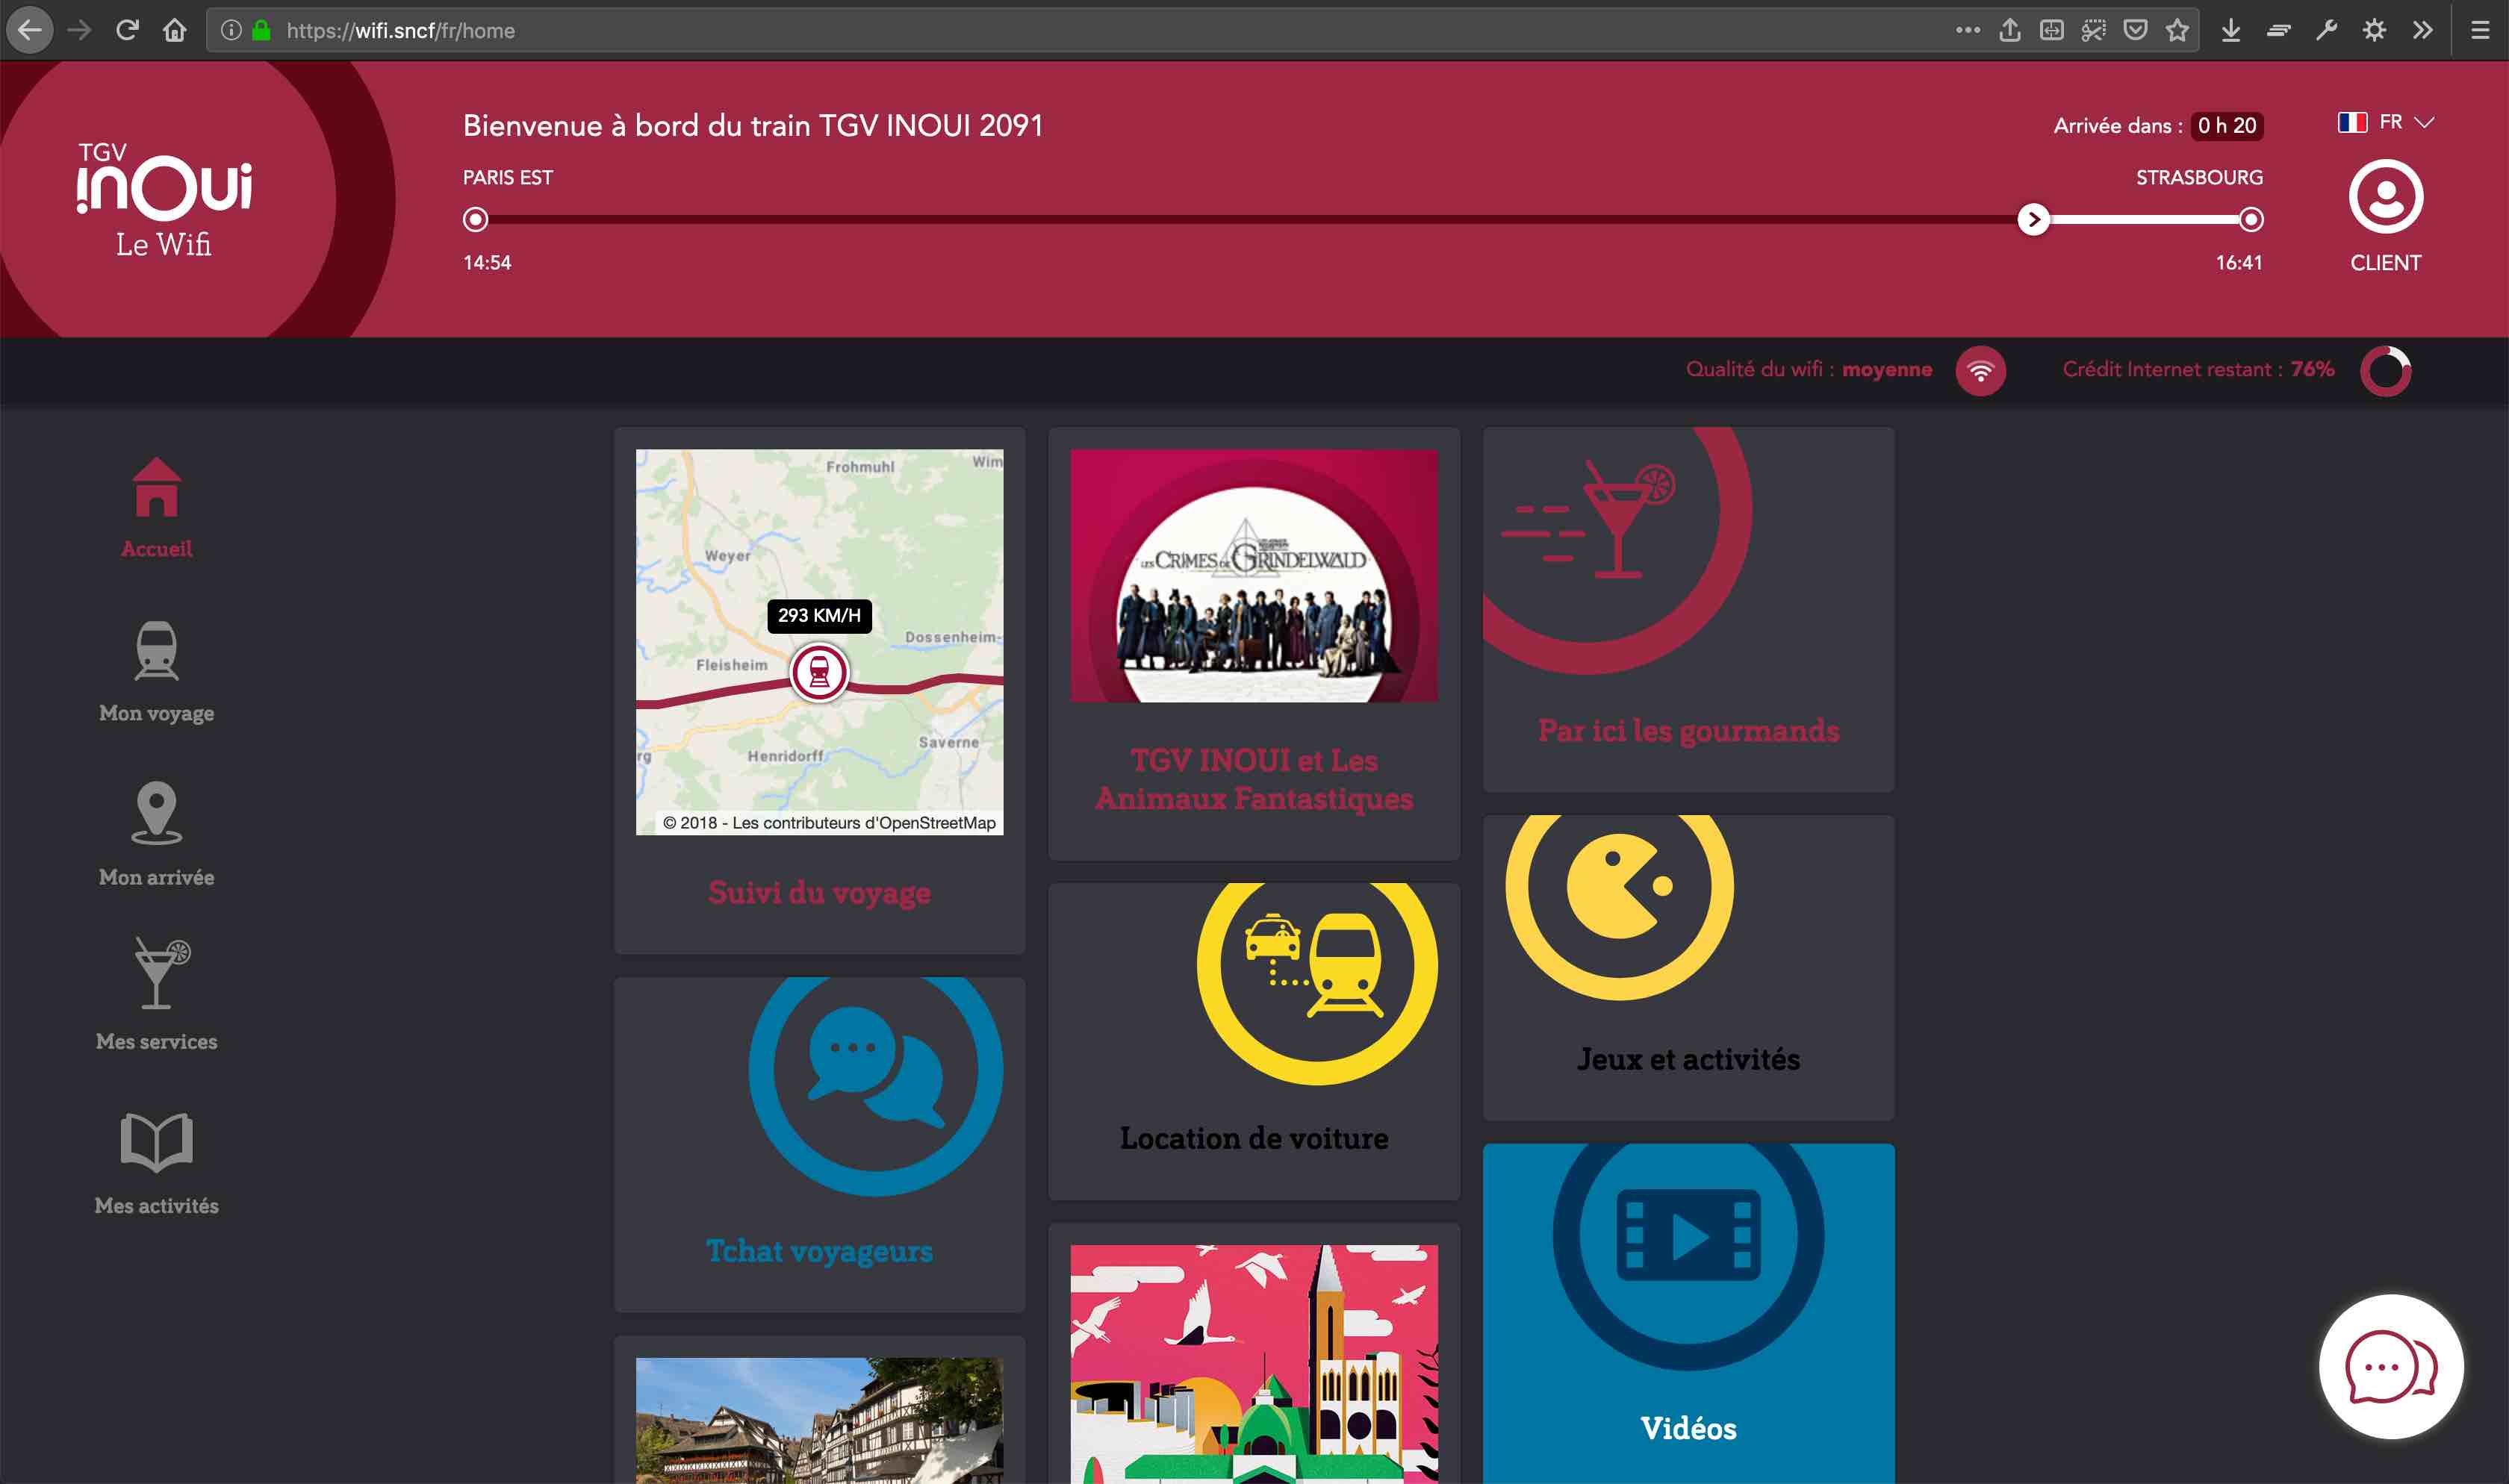Click the arrival time 16:41

(x=2238, y=262)
